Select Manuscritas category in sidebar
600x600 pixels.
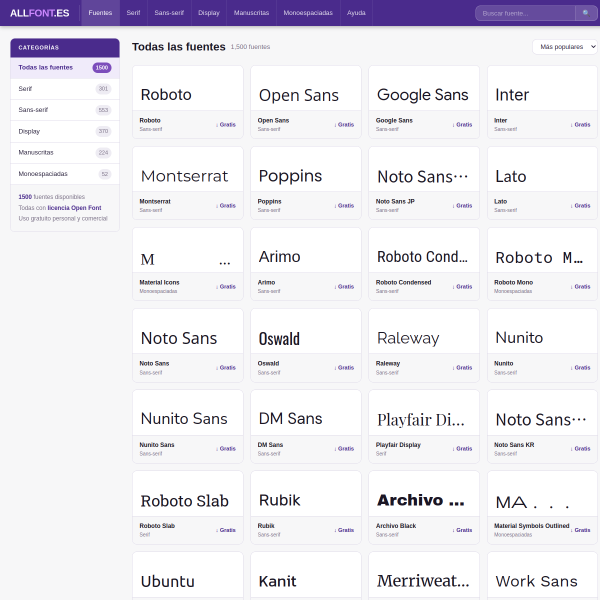(x=65, y=152)
